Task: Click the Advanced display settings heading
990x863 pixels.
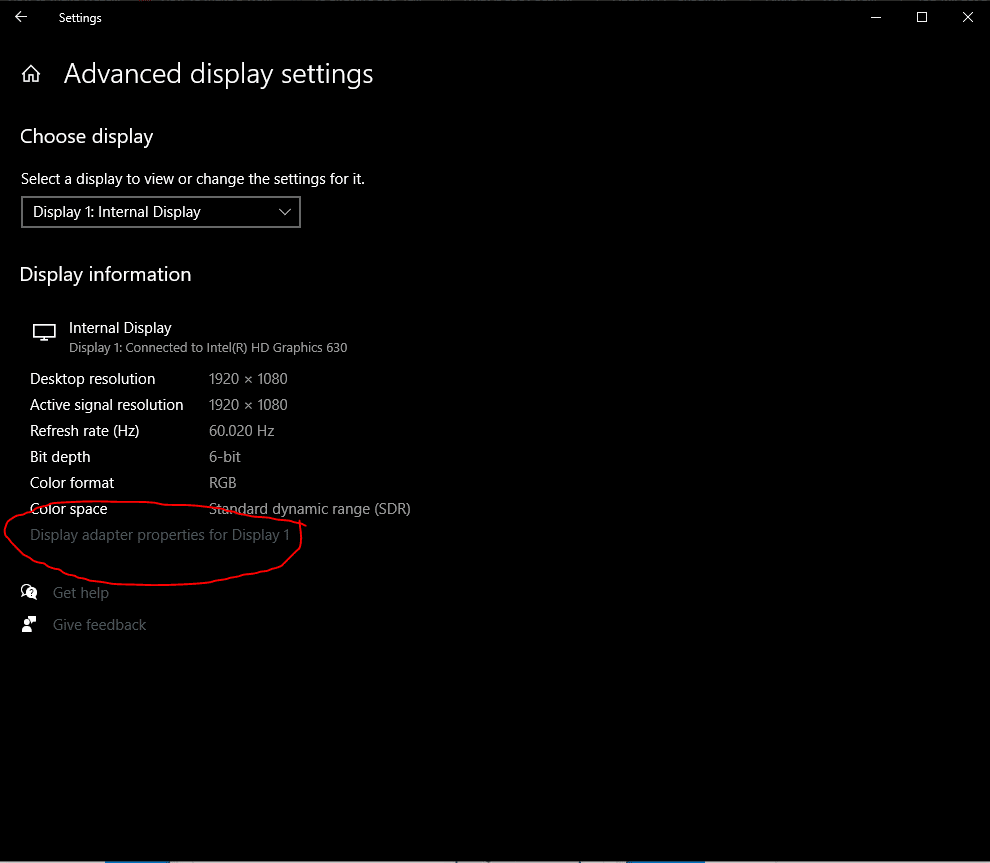Action: tap(218, 74)
